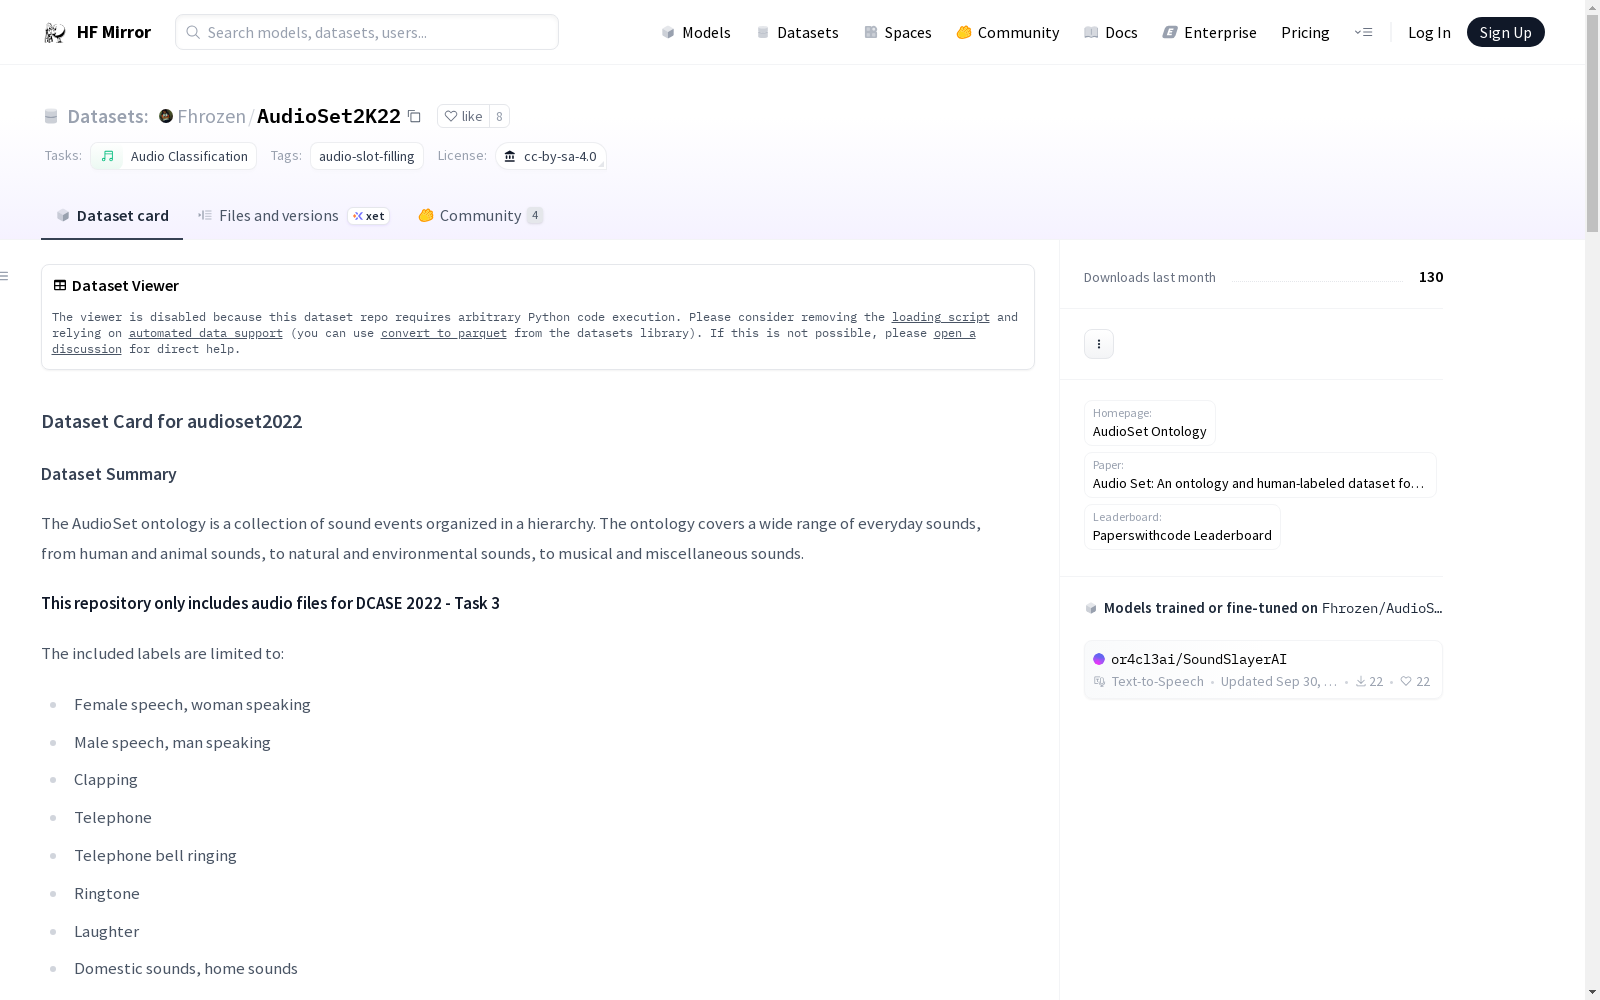Click the HF Mirror logo icon

click(55, 33)
